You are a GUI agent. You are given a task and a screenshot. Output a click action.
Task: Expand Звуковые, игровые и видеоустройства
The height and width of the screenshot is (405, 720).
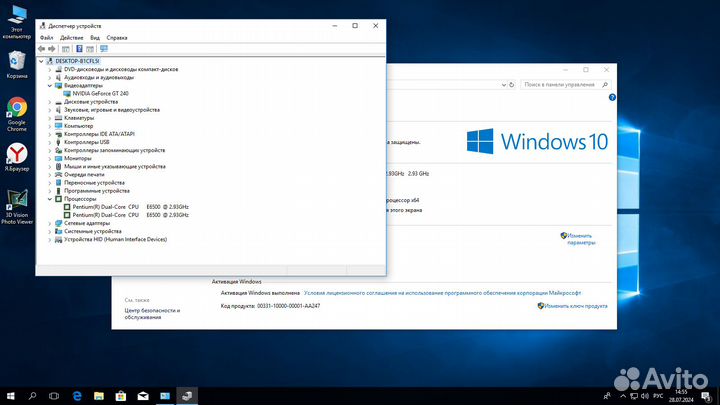click(50, 110)
